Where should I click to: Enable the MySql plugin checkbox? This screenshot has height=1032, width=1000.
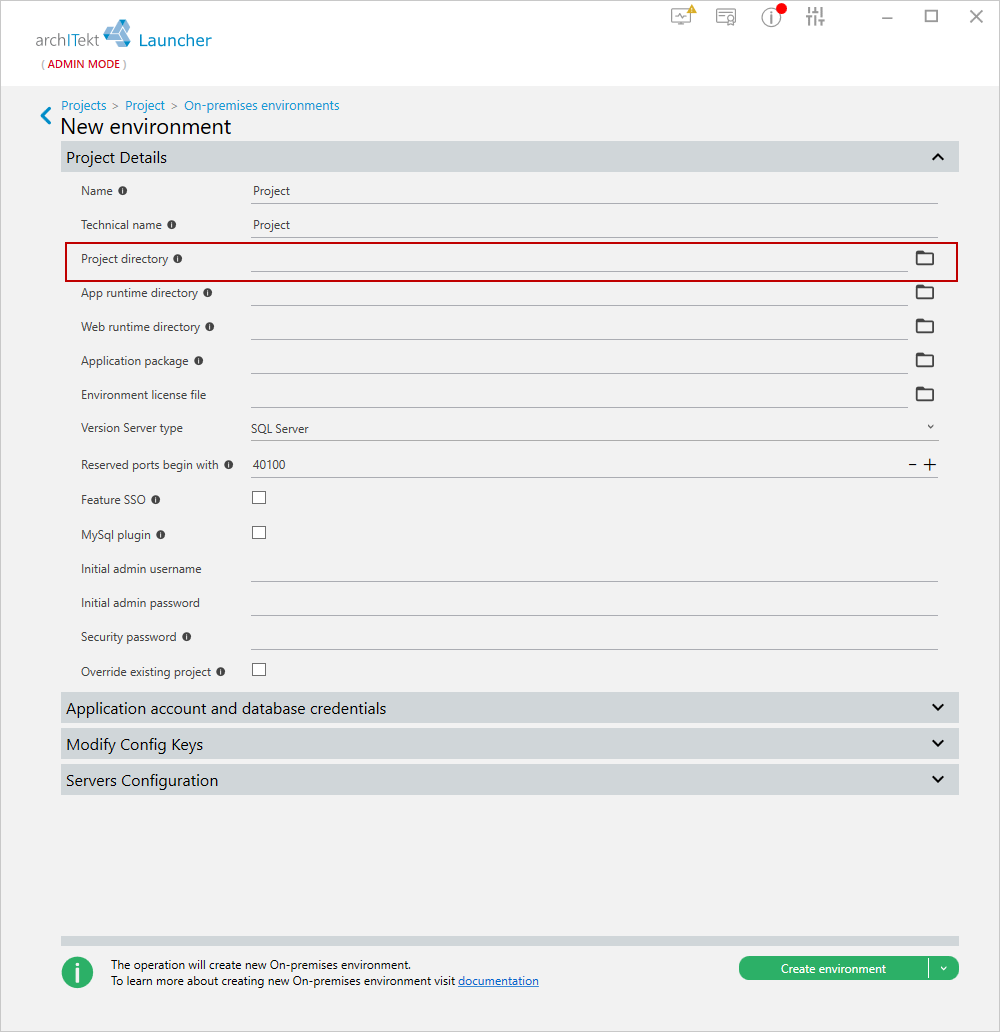[x=259, y=532]
